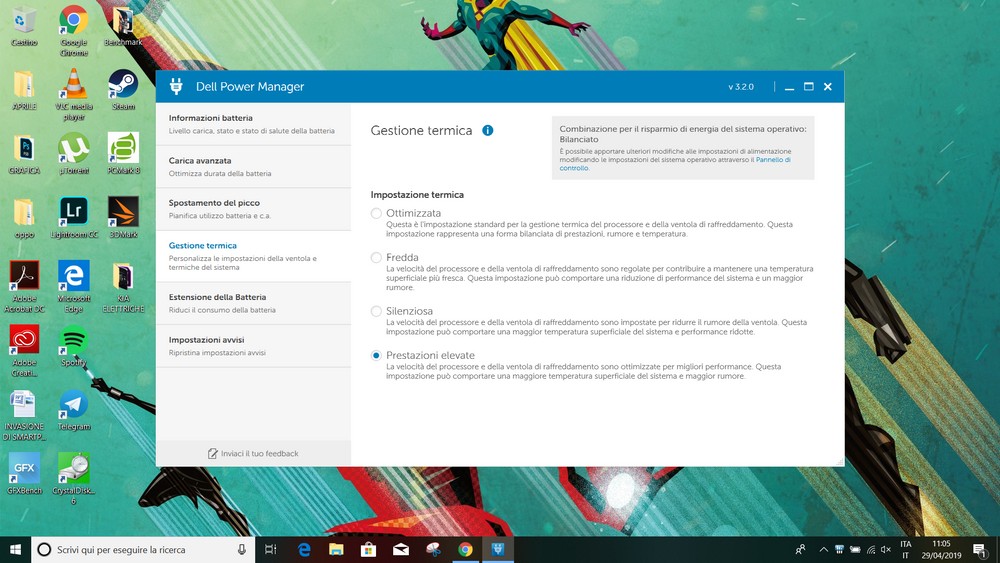Open File Explorer from taskbar
Screen dimensions: 1000x563
(x=336, y=549)
